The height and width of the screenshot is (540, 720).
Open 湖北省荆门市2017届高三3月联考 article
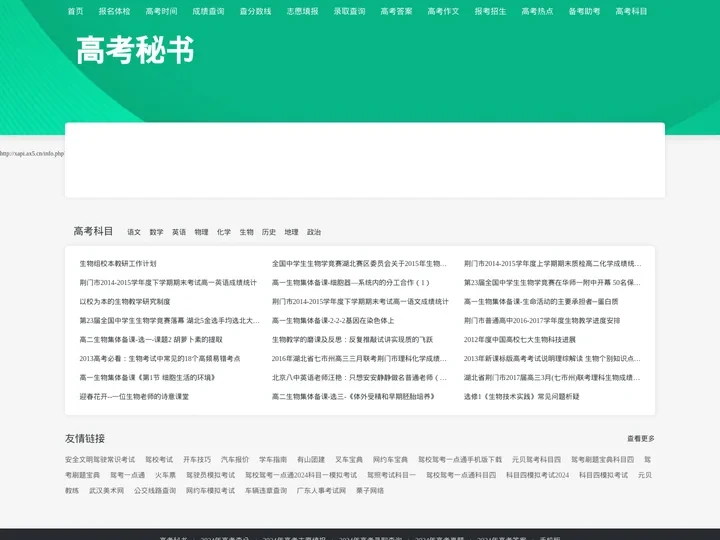552,378
